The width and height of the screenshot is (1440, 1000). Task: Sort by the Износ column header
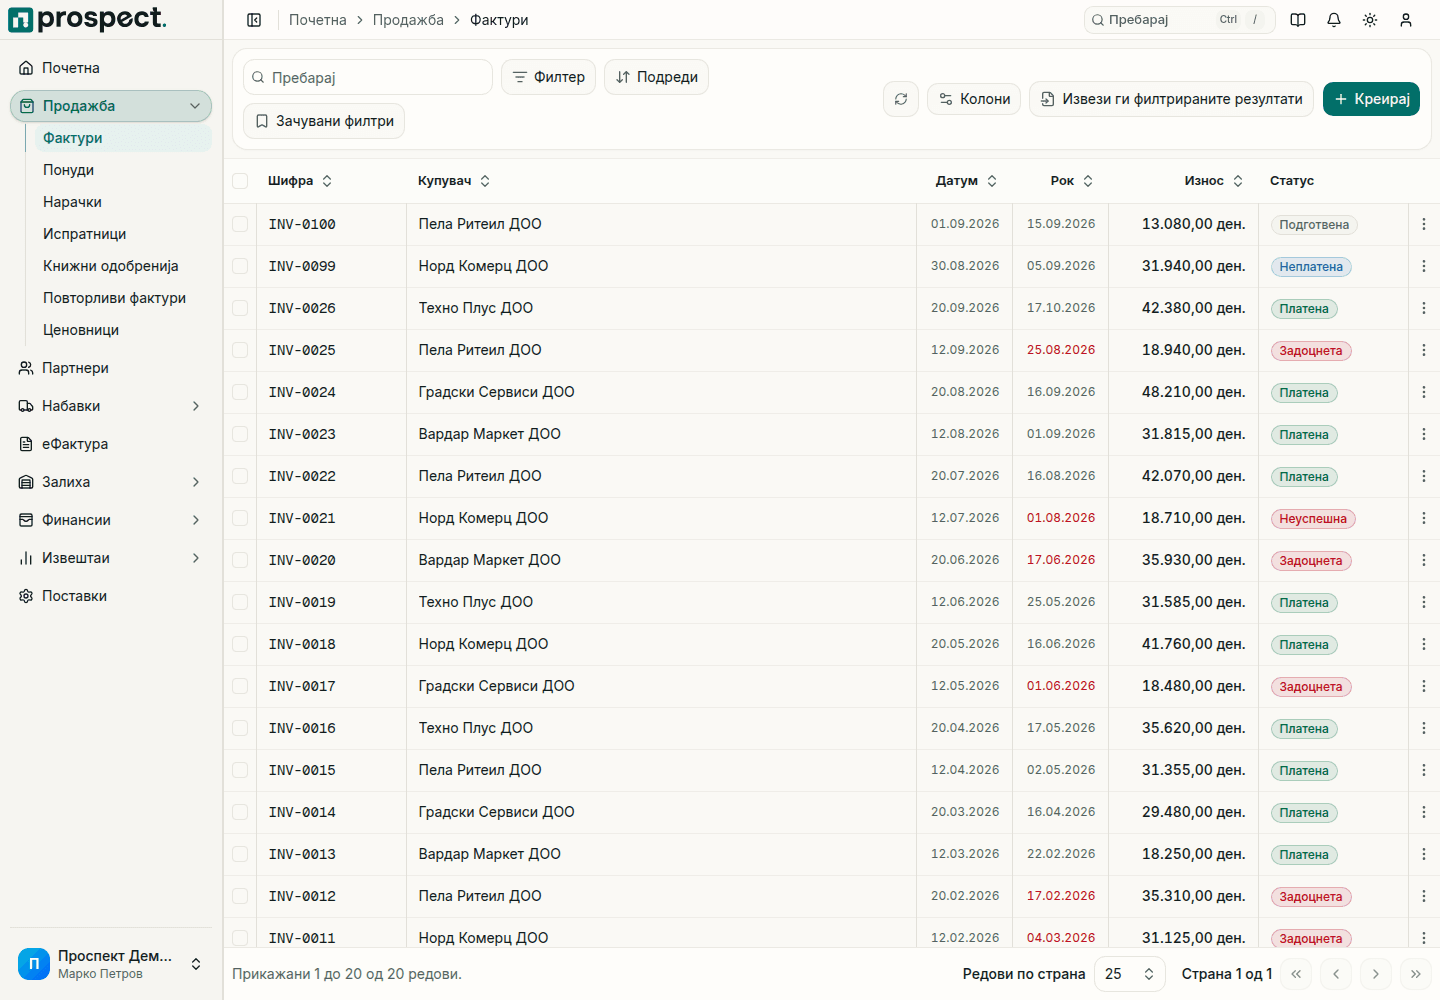[x=1213, y=181]
